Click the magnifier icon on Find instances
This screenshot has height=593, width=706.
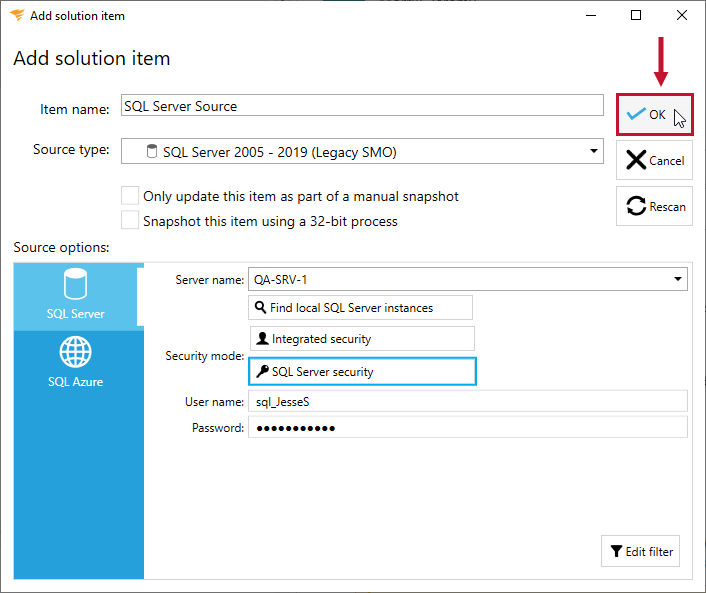coord(260,307)
